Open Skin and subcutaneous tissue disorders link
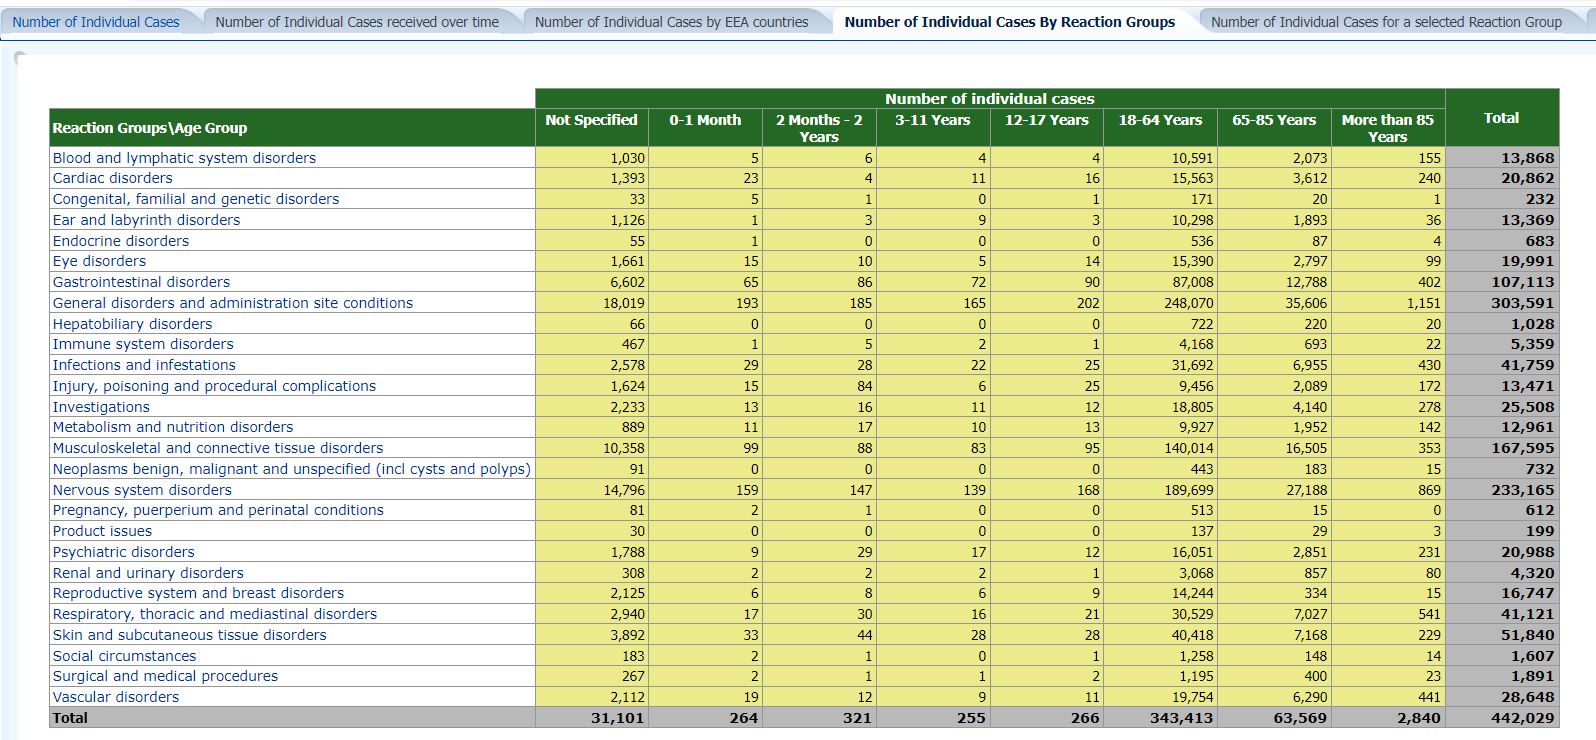1596x740 pixels. 190,635
